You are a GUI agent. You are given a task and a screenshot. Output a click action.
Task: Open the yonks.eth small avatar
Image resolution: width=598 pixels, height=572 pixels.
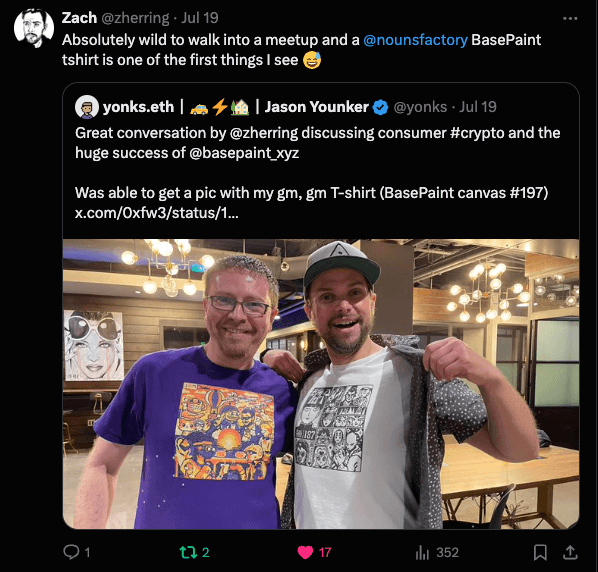pyautogui.click(x=87, y=107)
